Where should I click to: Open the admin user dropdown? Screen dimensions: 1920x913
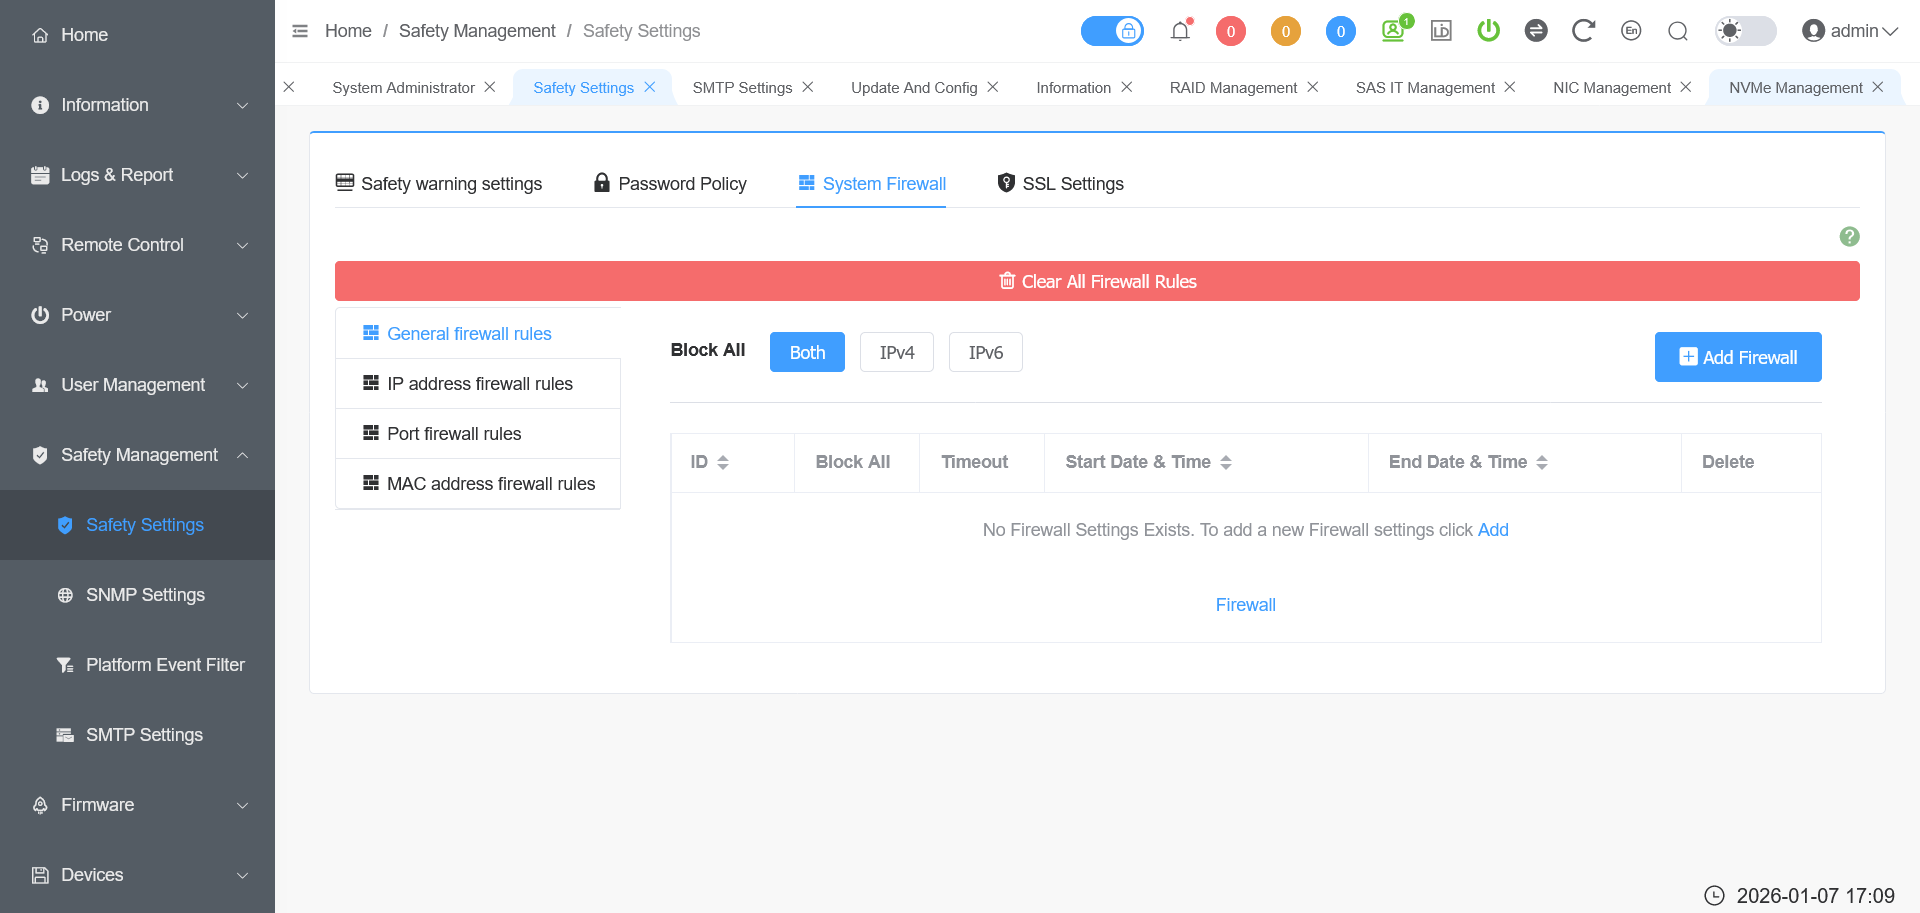coord(1850,31)
